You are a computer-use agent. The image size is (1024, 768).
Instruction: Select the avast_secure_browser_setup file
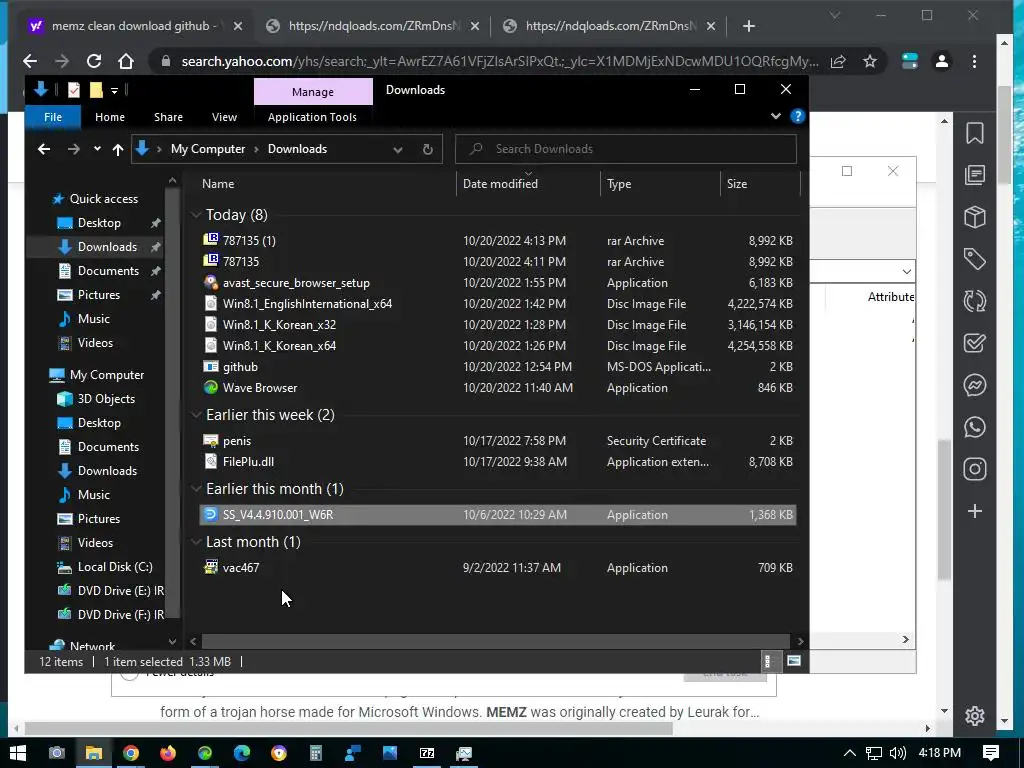click(497, 283)
